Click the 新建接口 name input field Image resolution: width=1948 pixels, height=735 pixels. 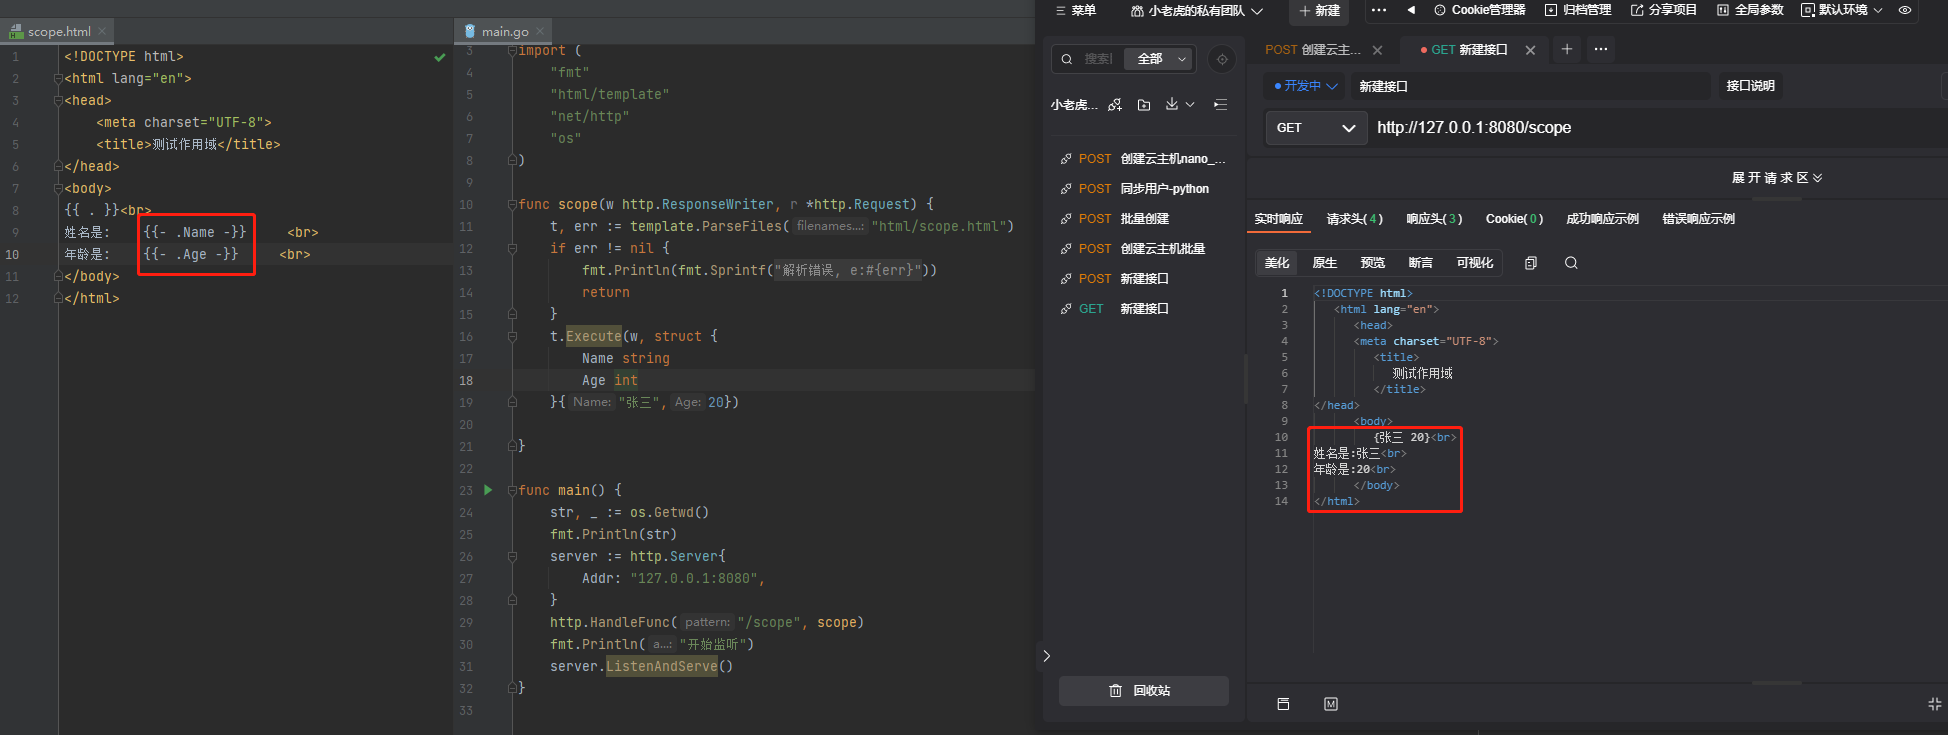[1530, 86]
